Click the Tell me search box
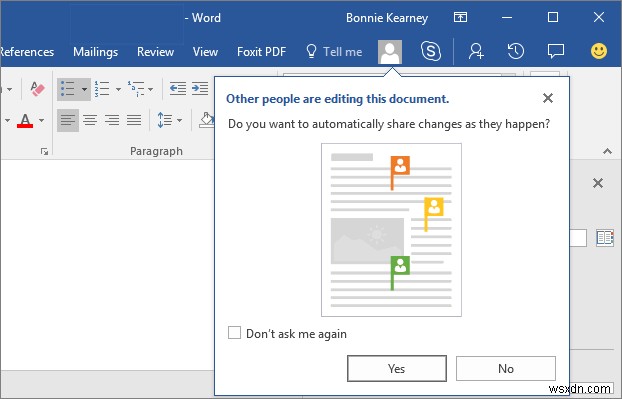622x399 pixels. (x=334, y=52)
